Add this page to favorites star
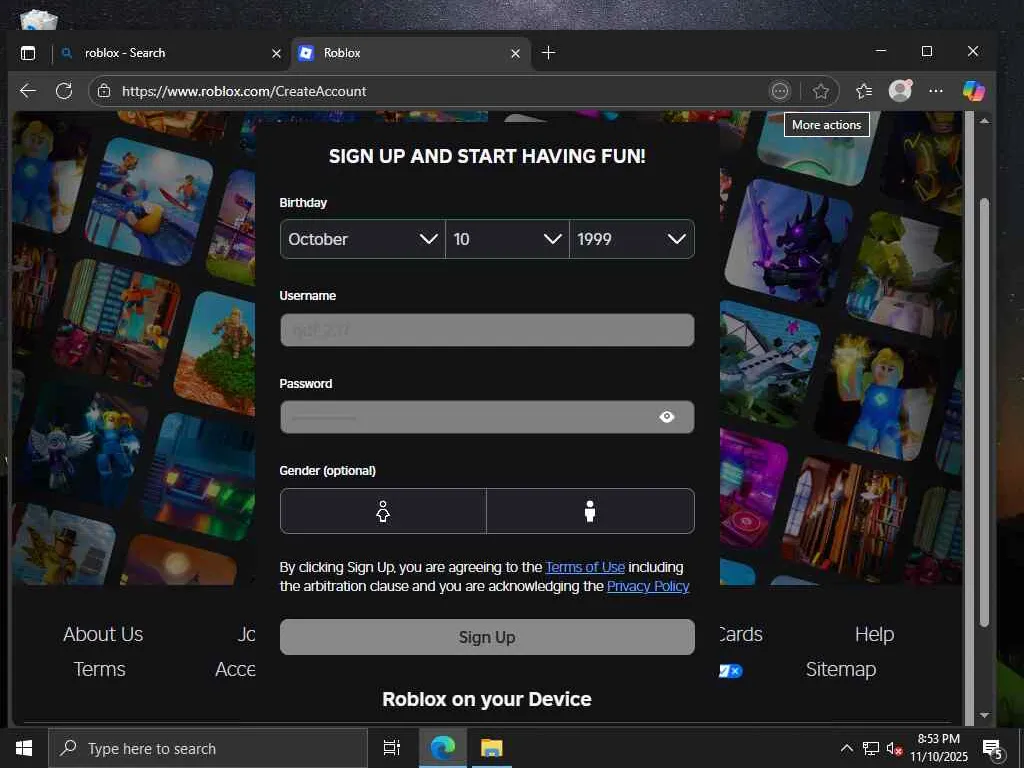 click(x=821, y=91)
